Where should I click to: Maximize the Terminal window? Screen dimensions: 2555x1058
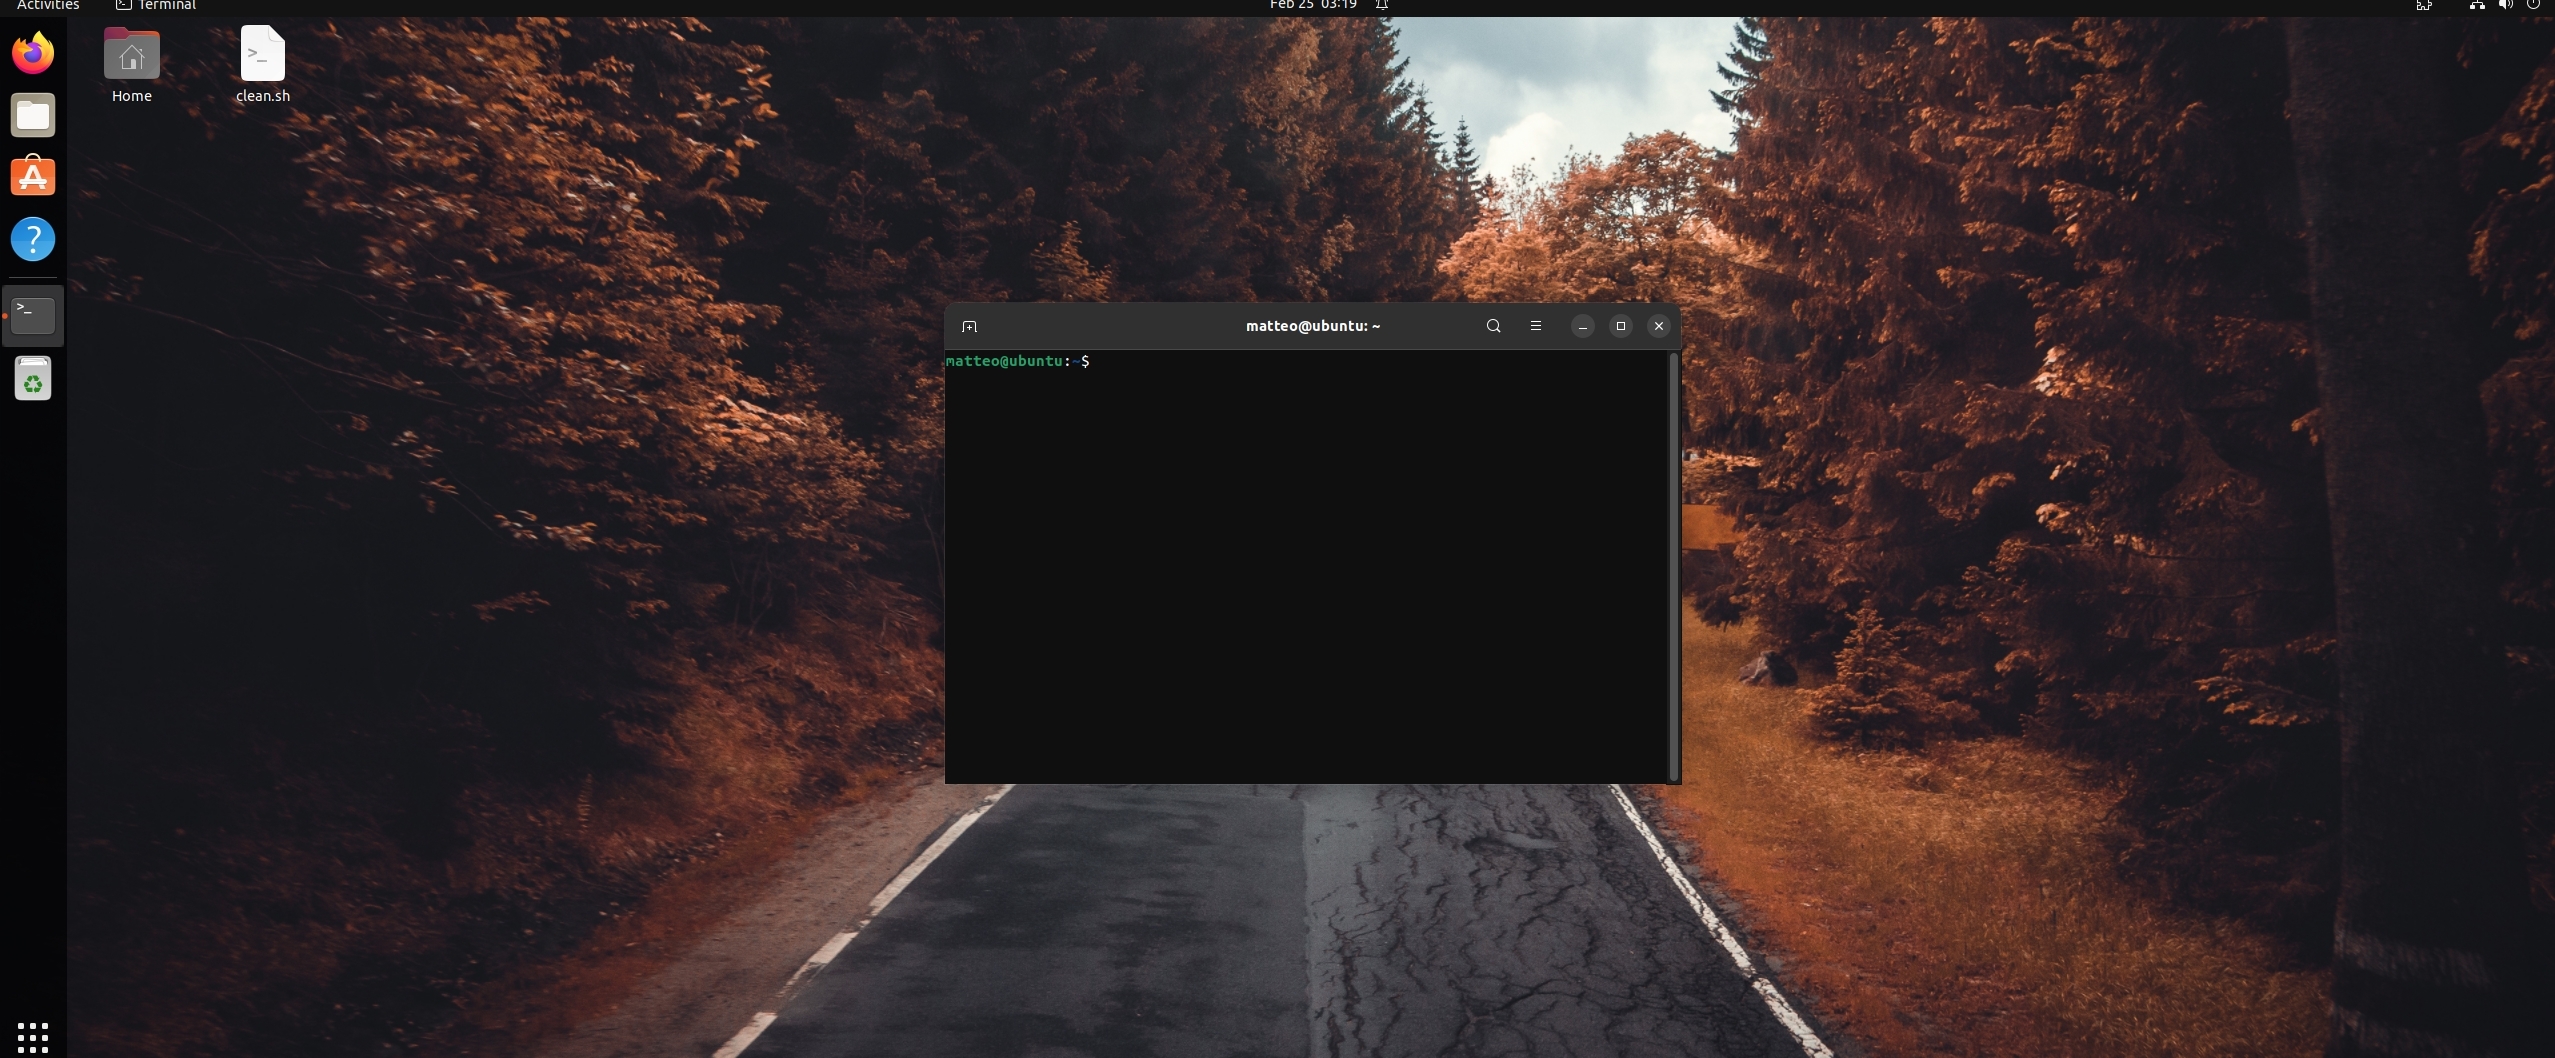(1619, 326)
